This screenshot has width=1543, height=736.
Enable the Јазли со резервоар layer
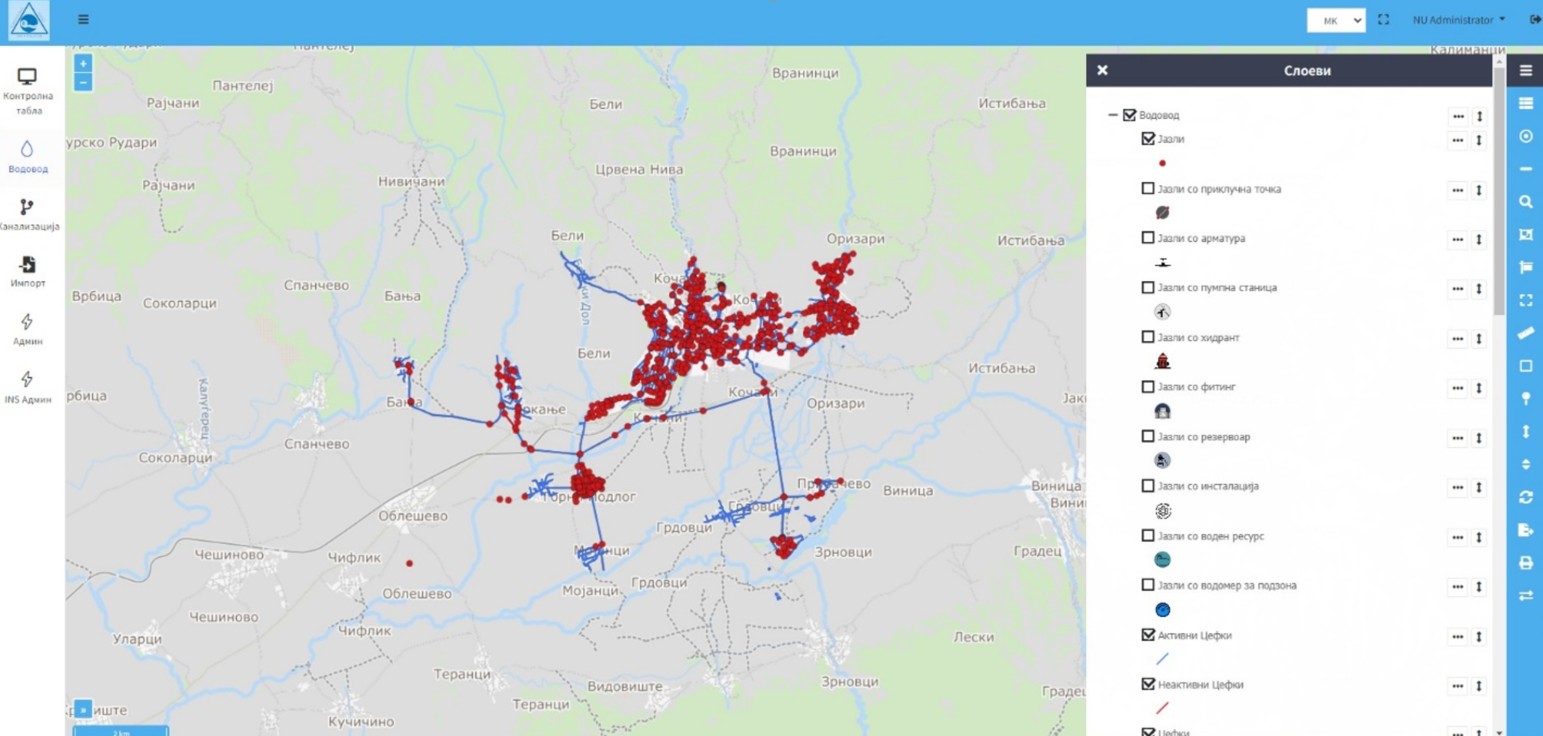point(1148,436)
